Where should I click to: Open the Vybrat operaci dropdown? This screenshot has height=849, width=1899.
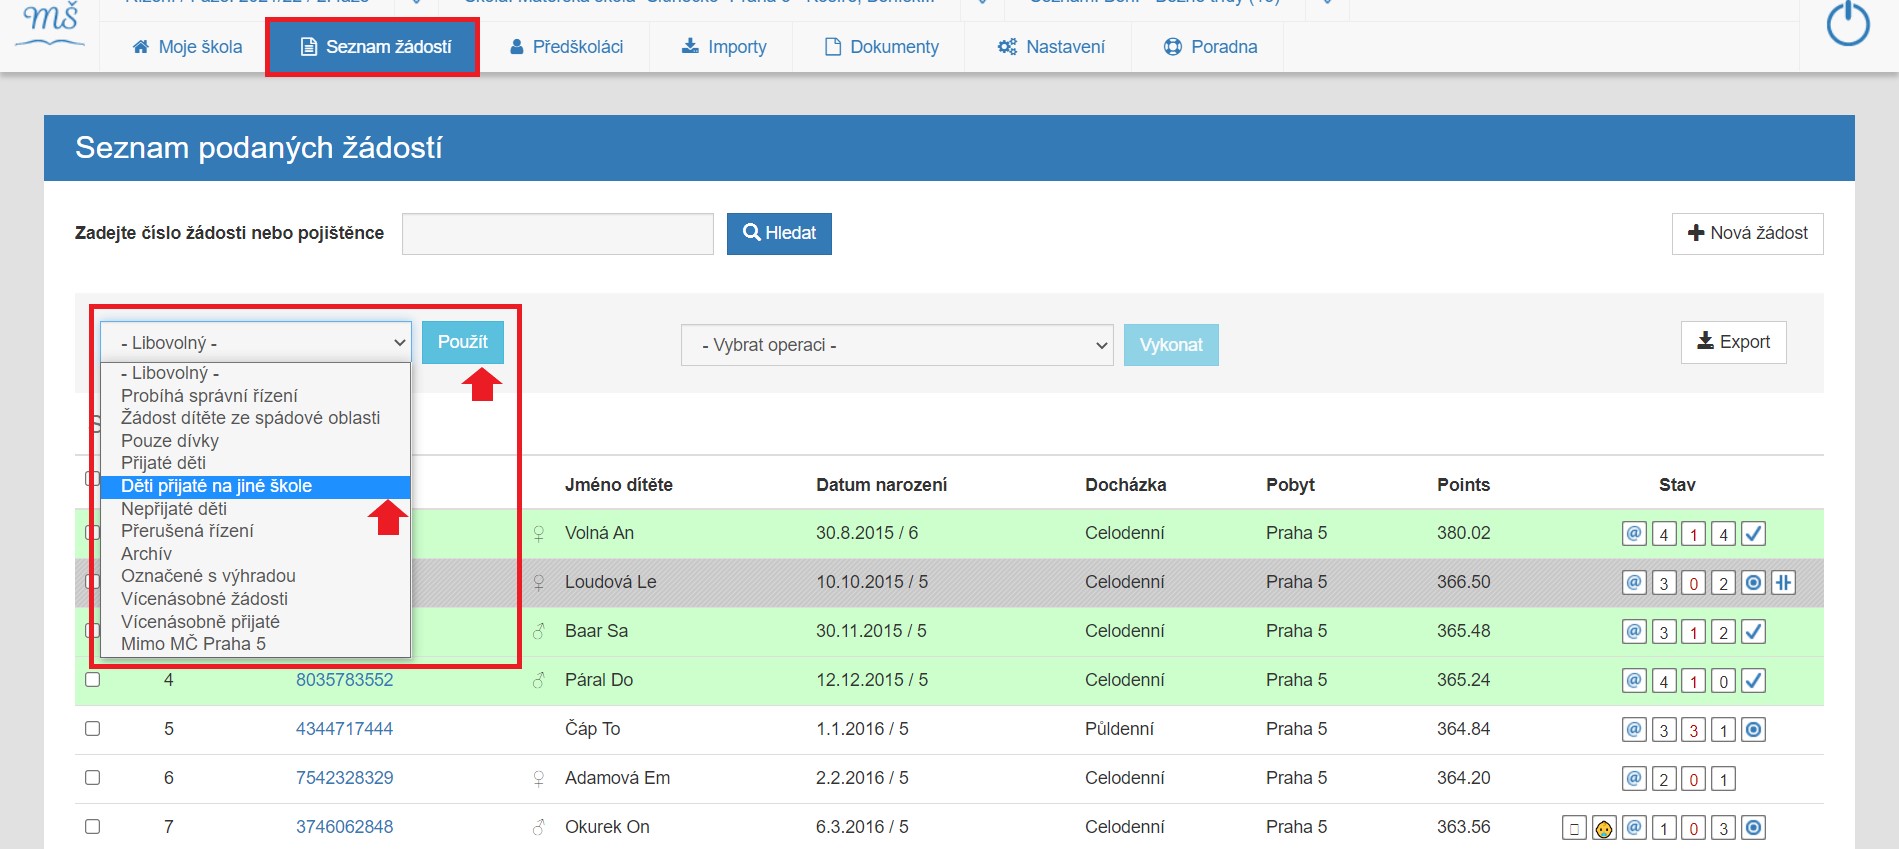pos(897,345)
